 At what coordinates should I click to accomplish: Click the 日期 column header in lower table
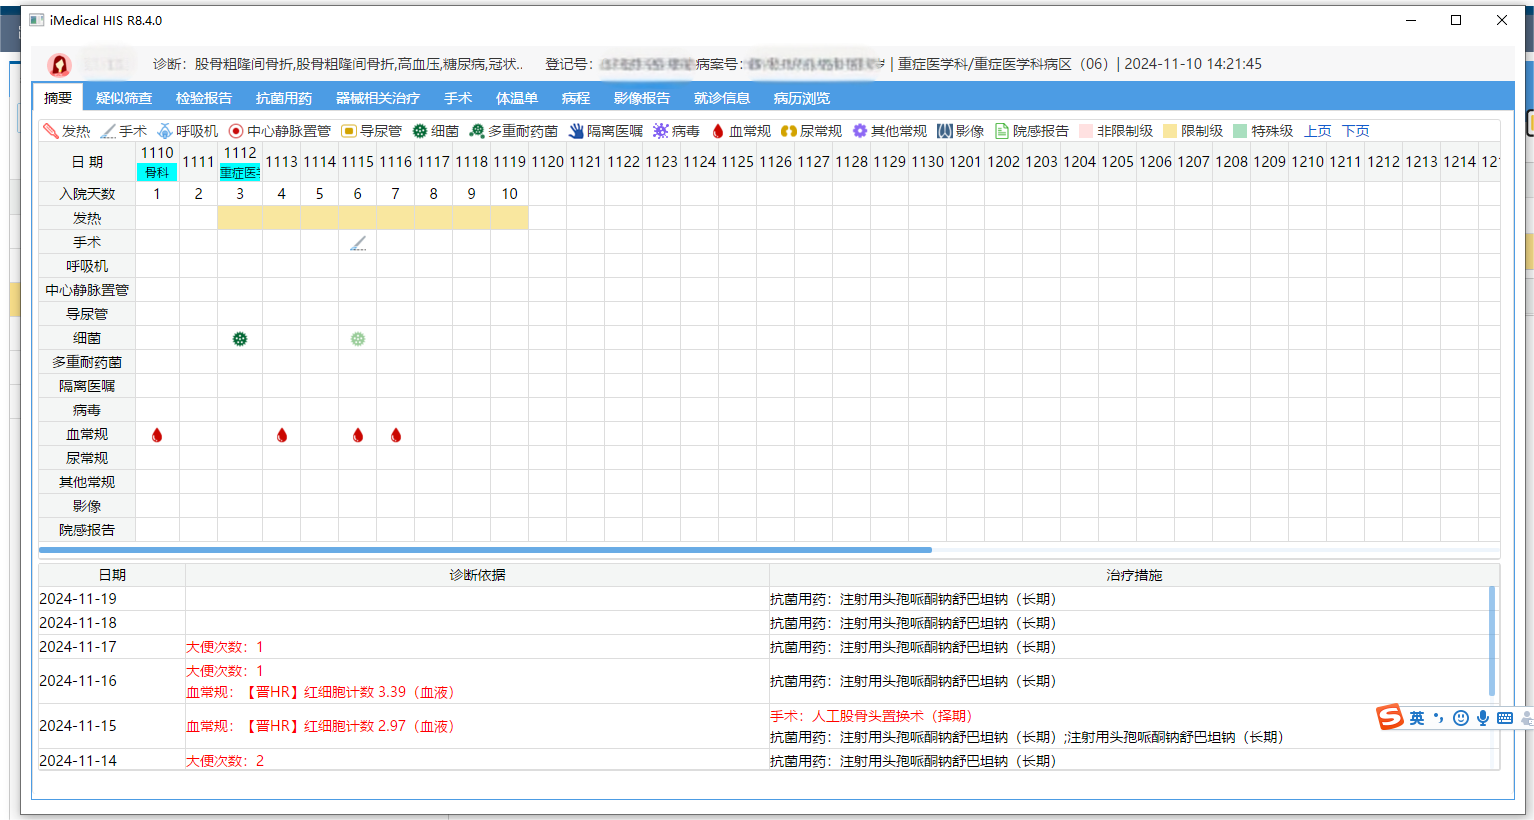(x=112, y=575)
